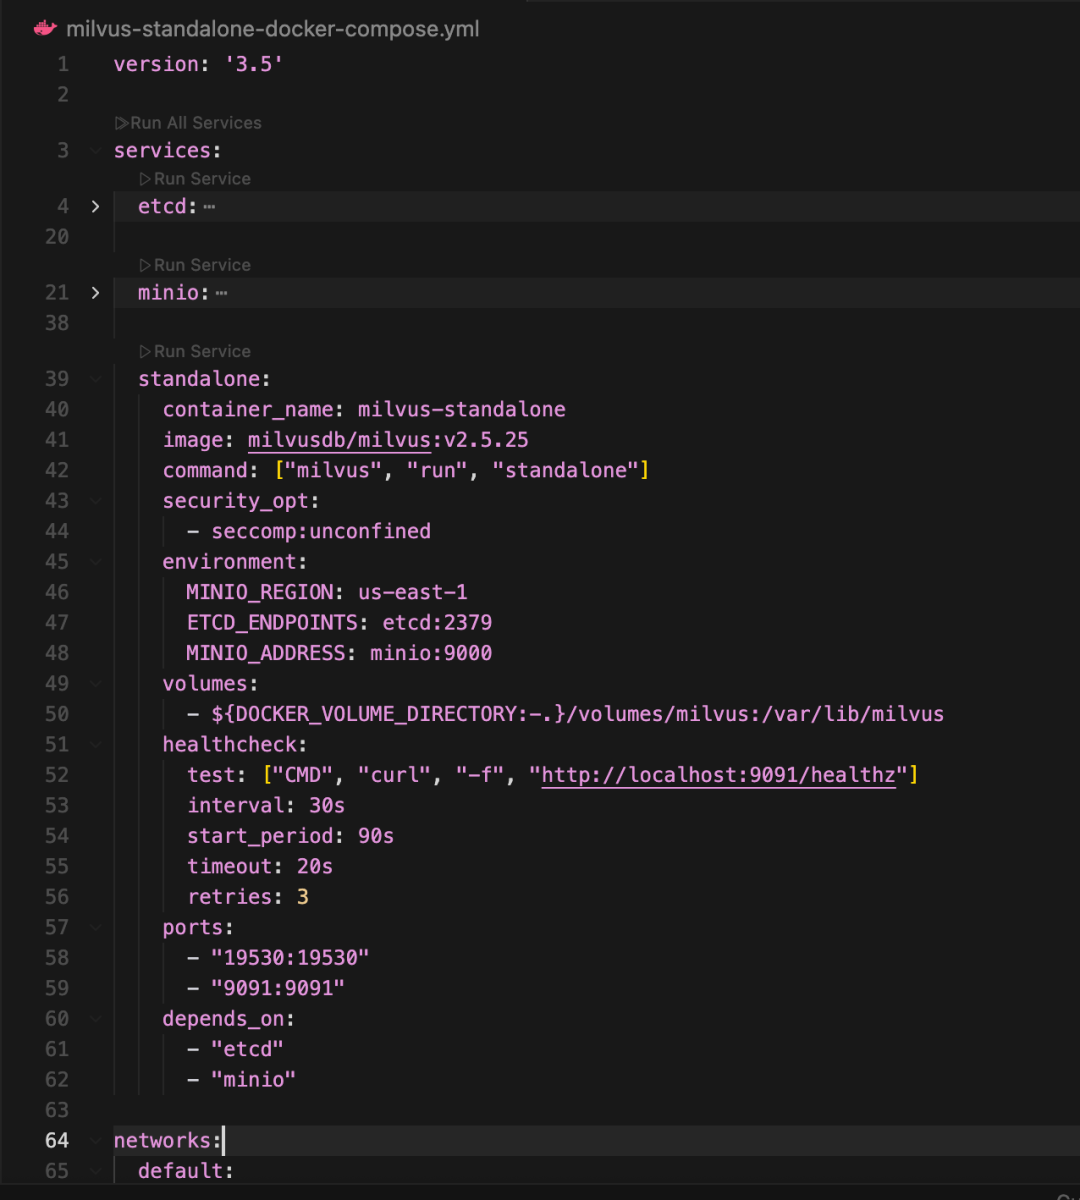Click the "9091:9091" port mapping

[x=278, y=988]
